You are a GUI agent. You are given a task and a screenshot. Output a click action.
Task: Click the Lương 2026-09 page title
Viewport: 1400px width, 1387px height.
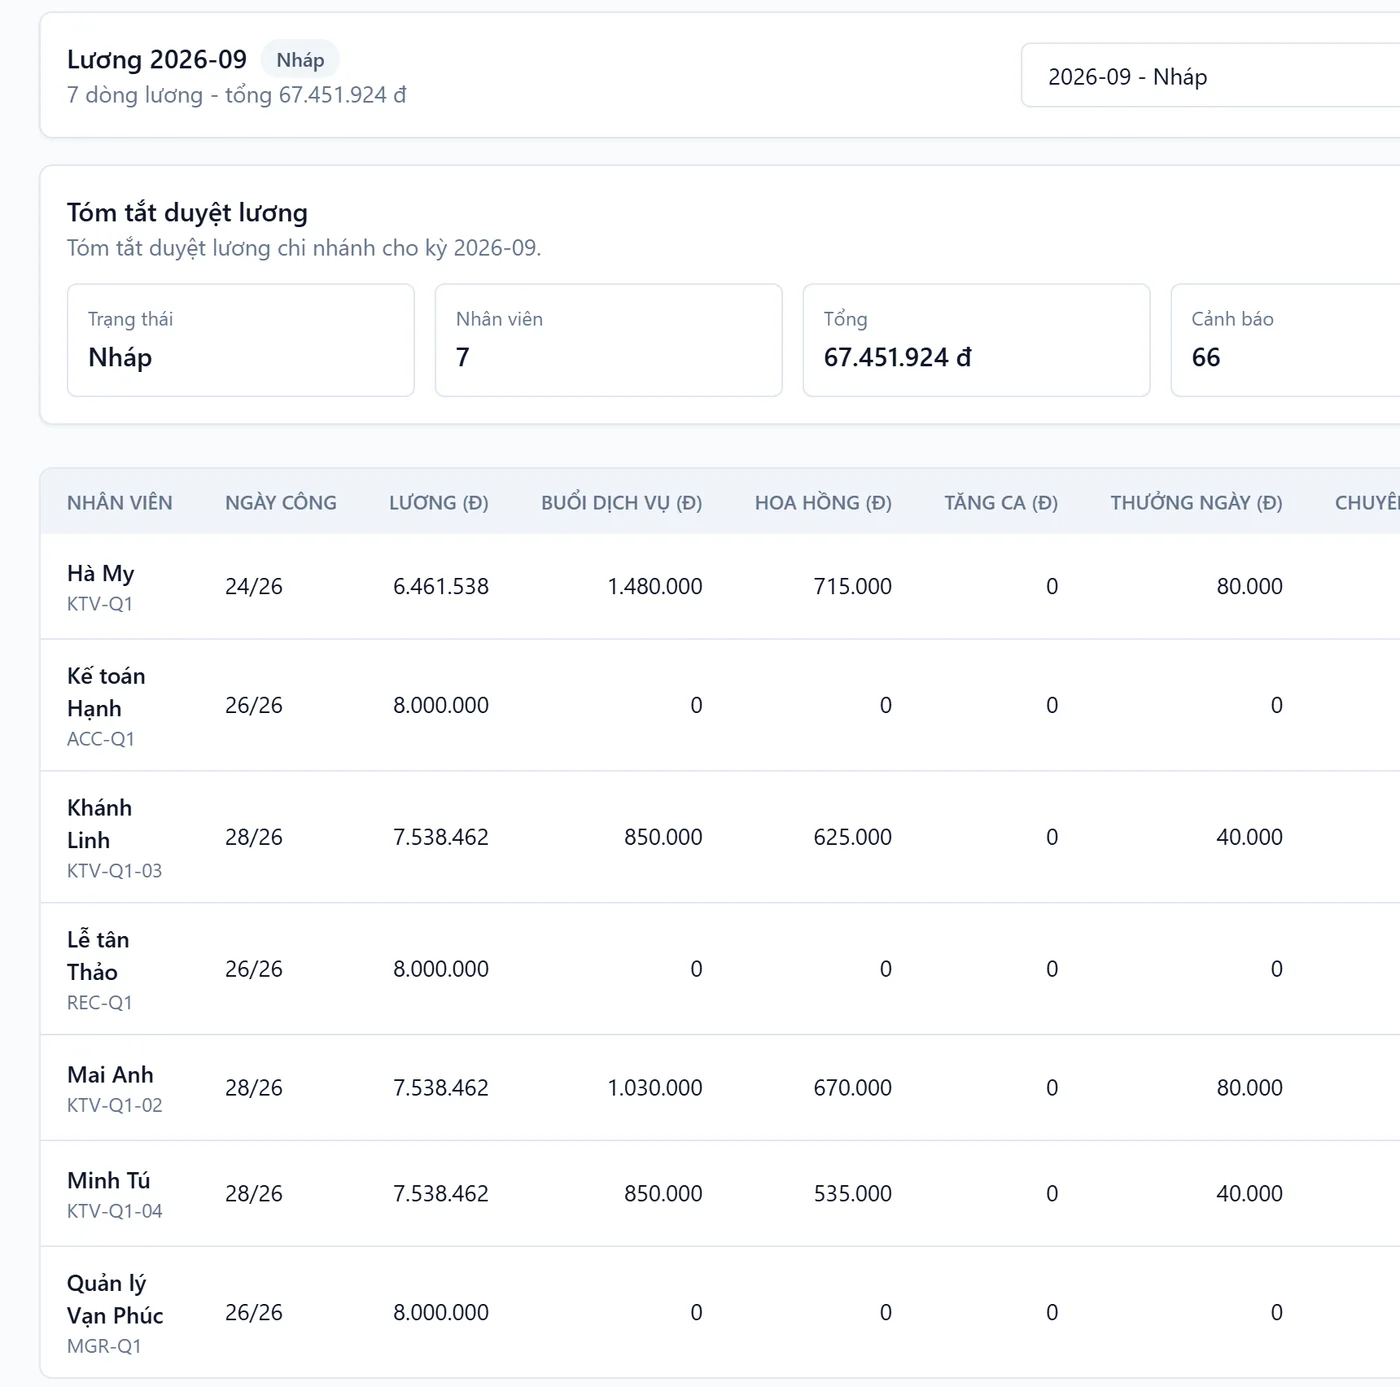click(x=157, y=60)
